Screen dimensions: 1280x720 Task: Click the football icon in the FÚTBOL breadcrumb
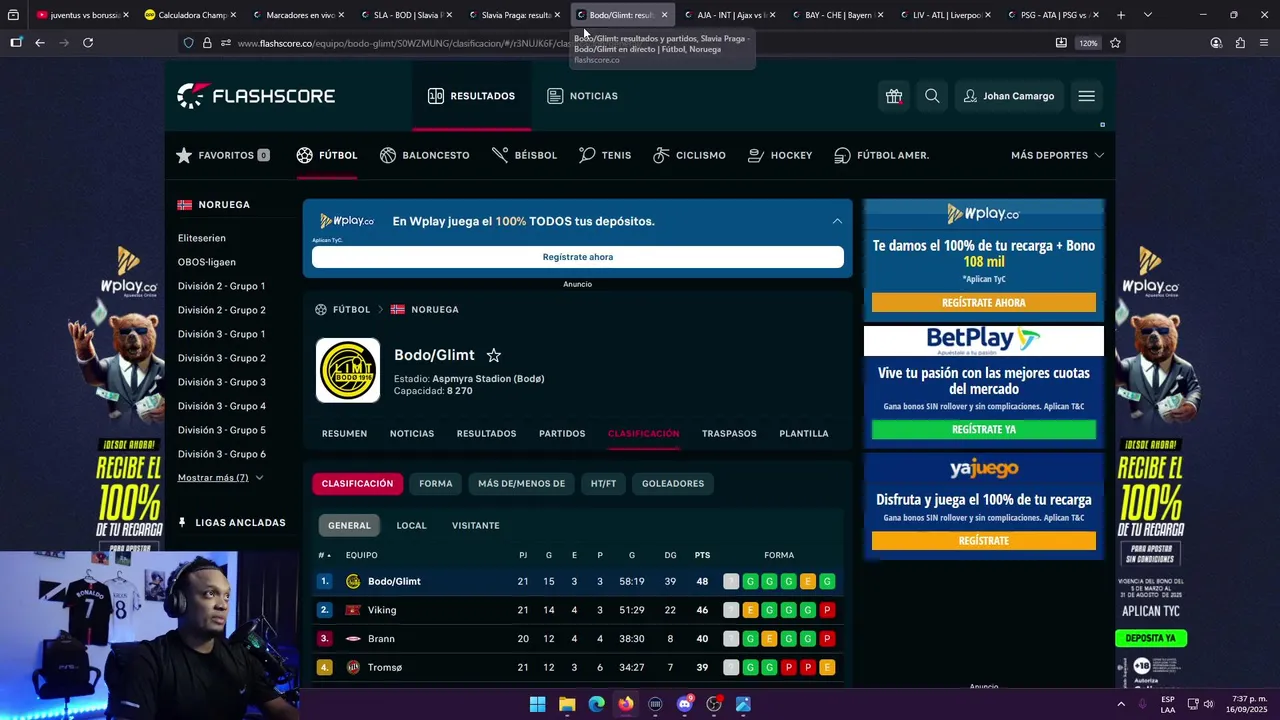(x=321, y=310)
